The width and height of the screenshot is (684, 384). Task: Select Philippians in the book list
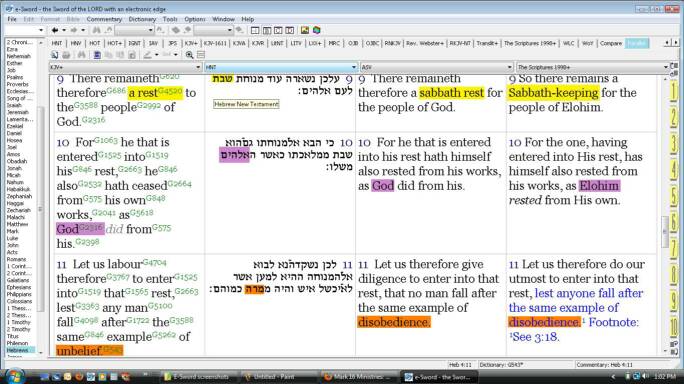19,294
